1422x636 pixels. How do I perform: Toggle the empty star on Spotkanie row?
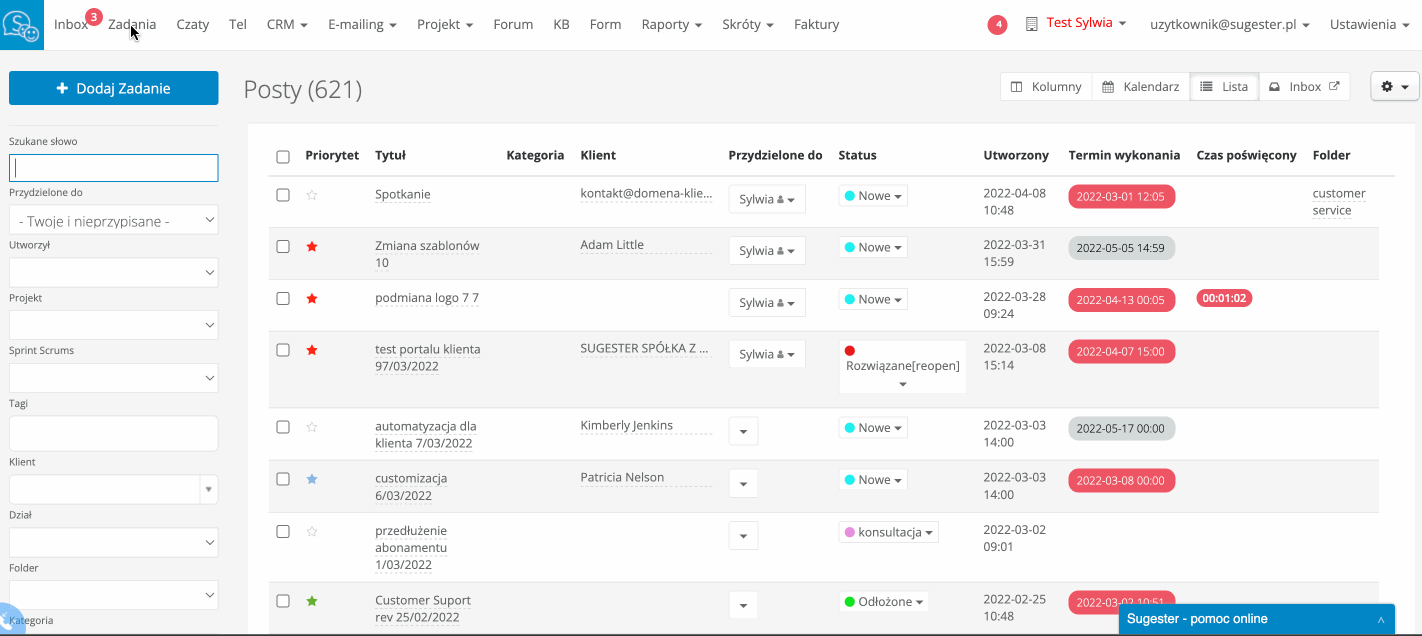point(312,195)
